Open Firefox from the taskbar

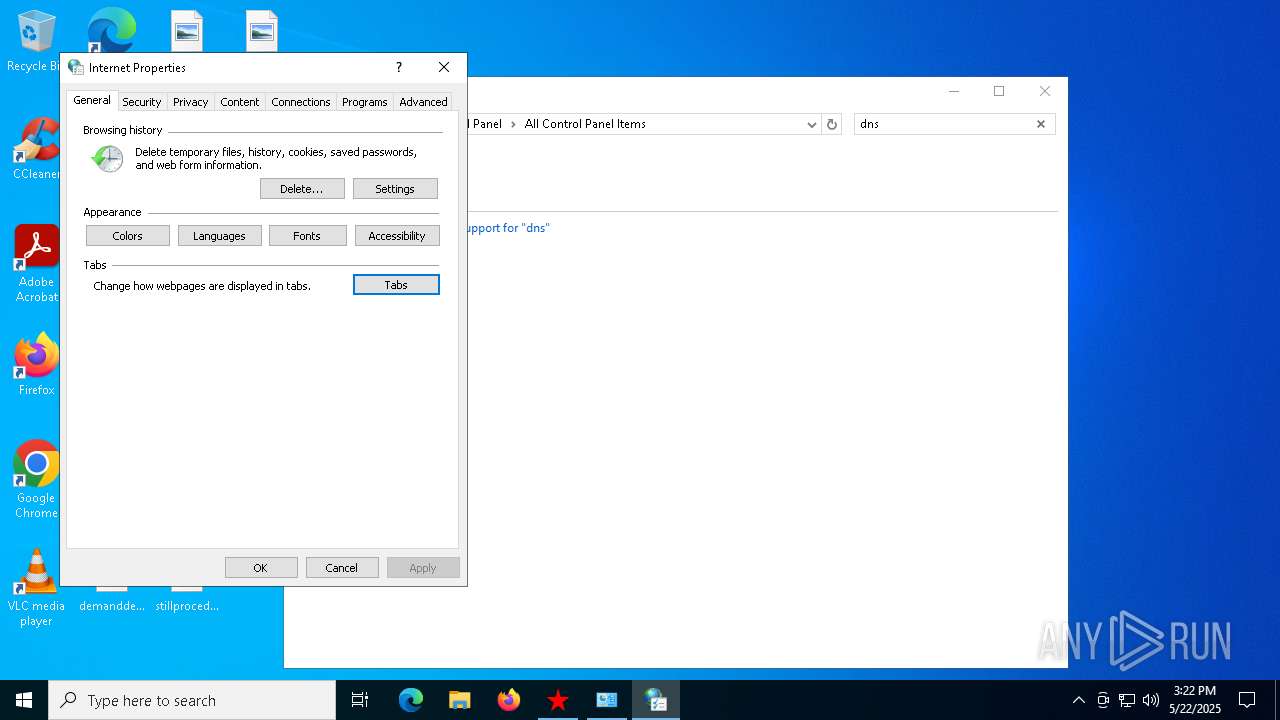[x=509, y=700]
